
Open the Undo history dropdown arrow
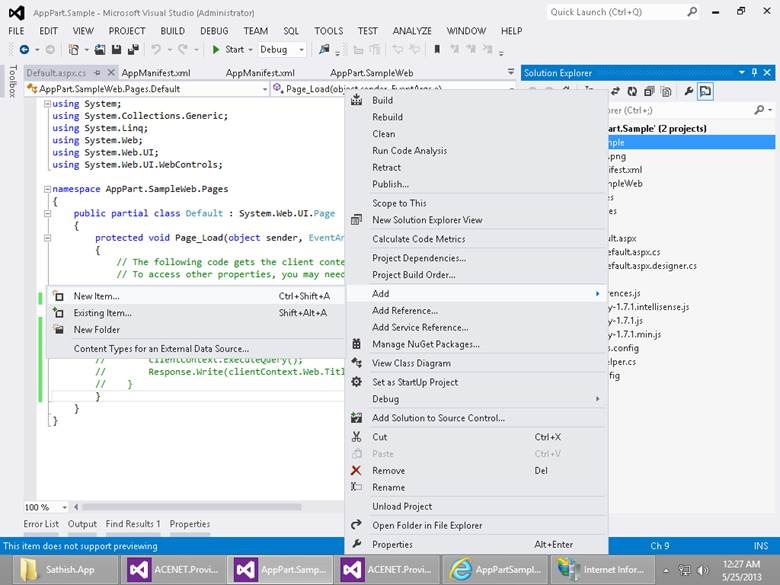pos(169,50)
